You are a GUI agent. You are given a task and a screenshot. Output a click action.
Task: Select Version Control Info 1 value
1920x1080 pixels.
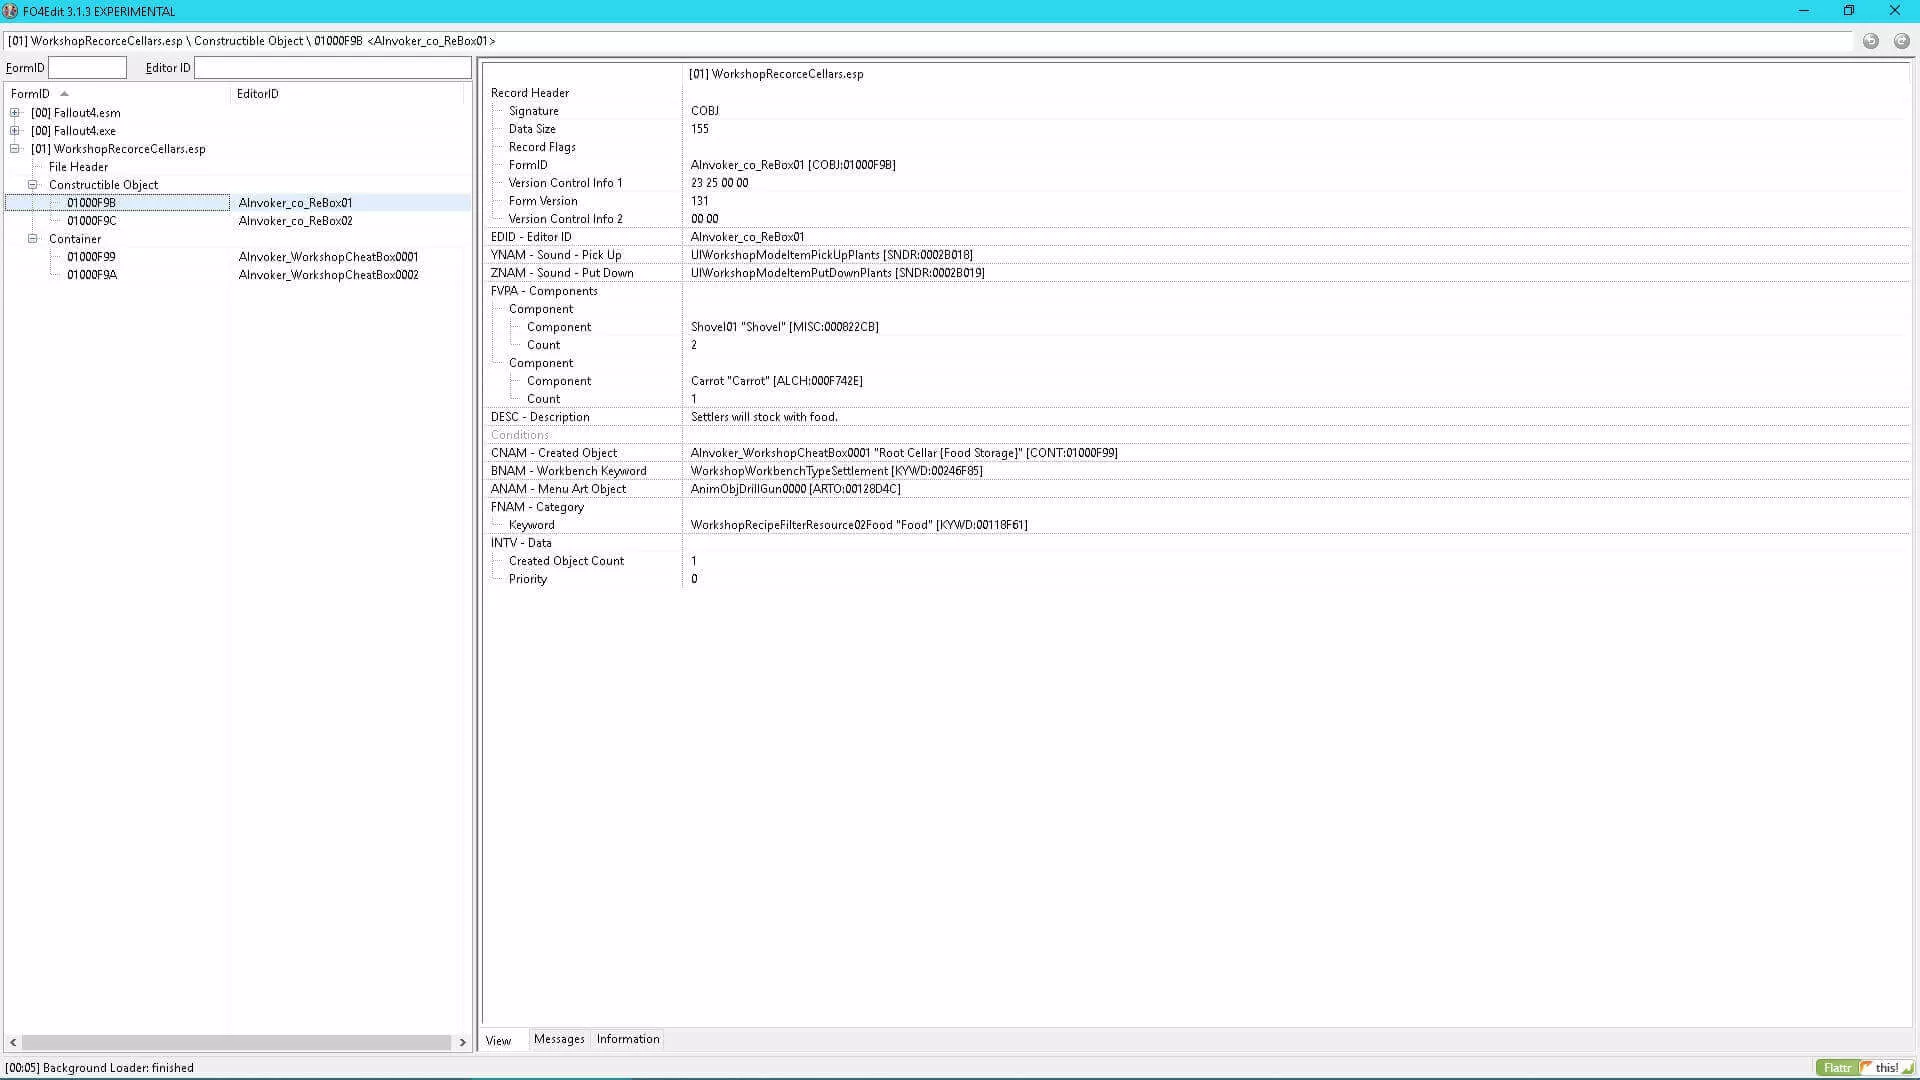(719, 183)
